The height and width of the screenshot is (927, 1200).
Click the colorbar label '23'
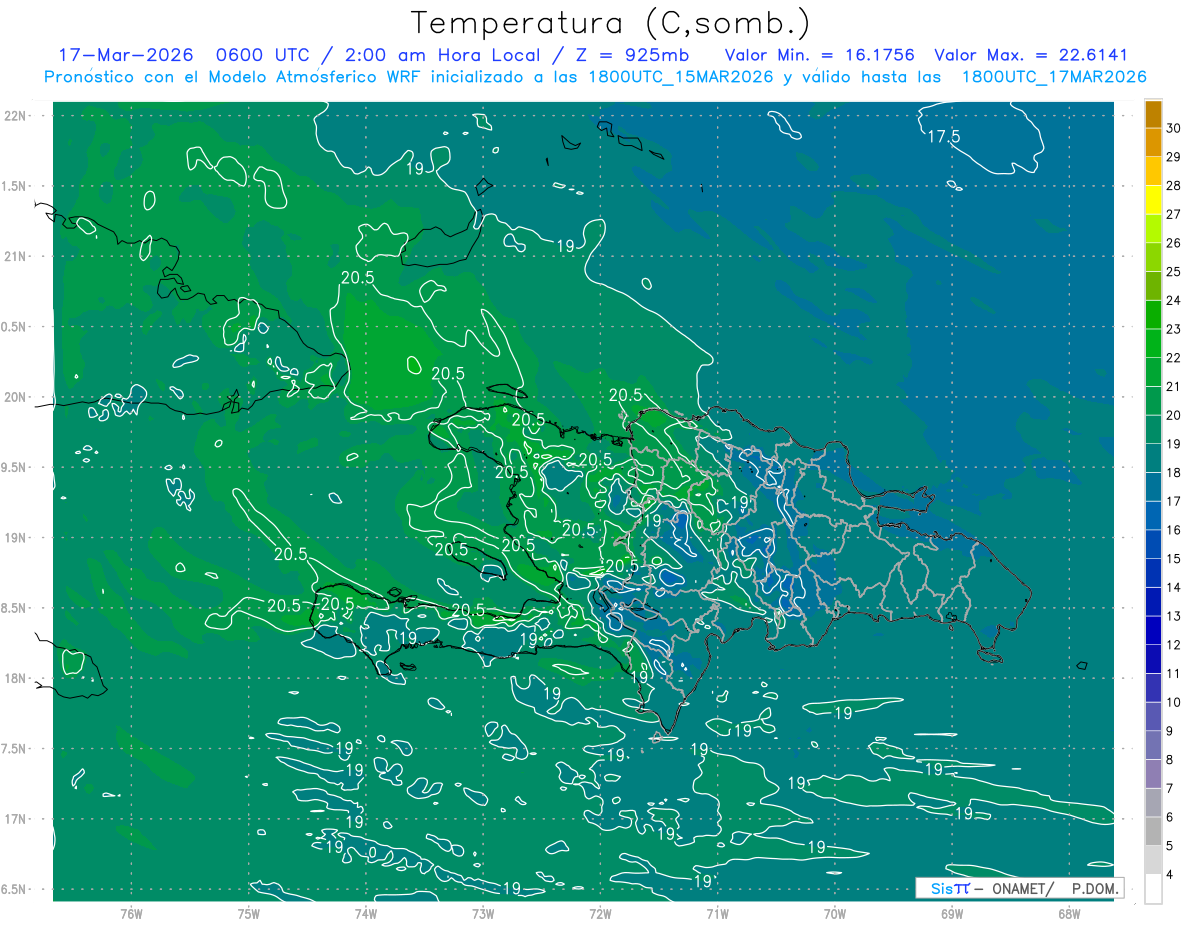click(1174, 329)
